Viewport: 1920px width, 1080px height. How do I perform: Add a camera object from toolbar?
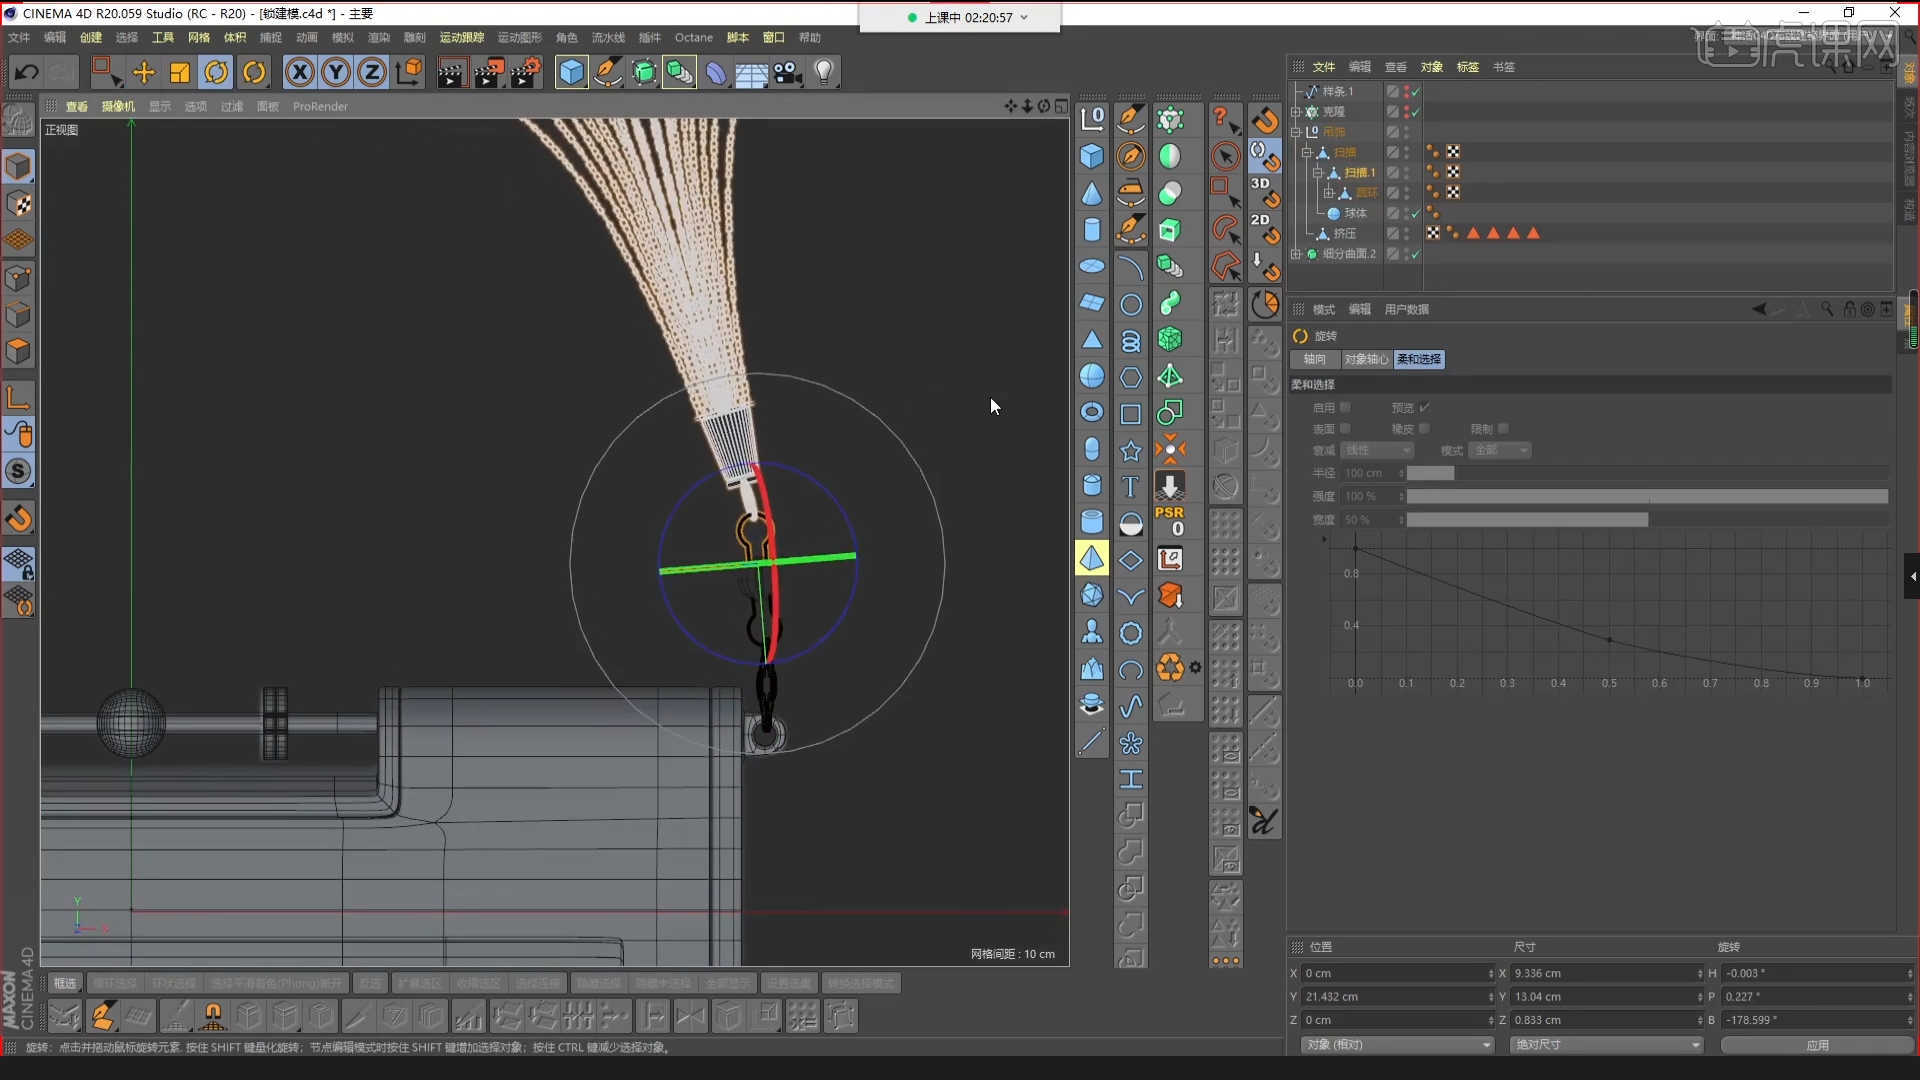tap(788, 72)
